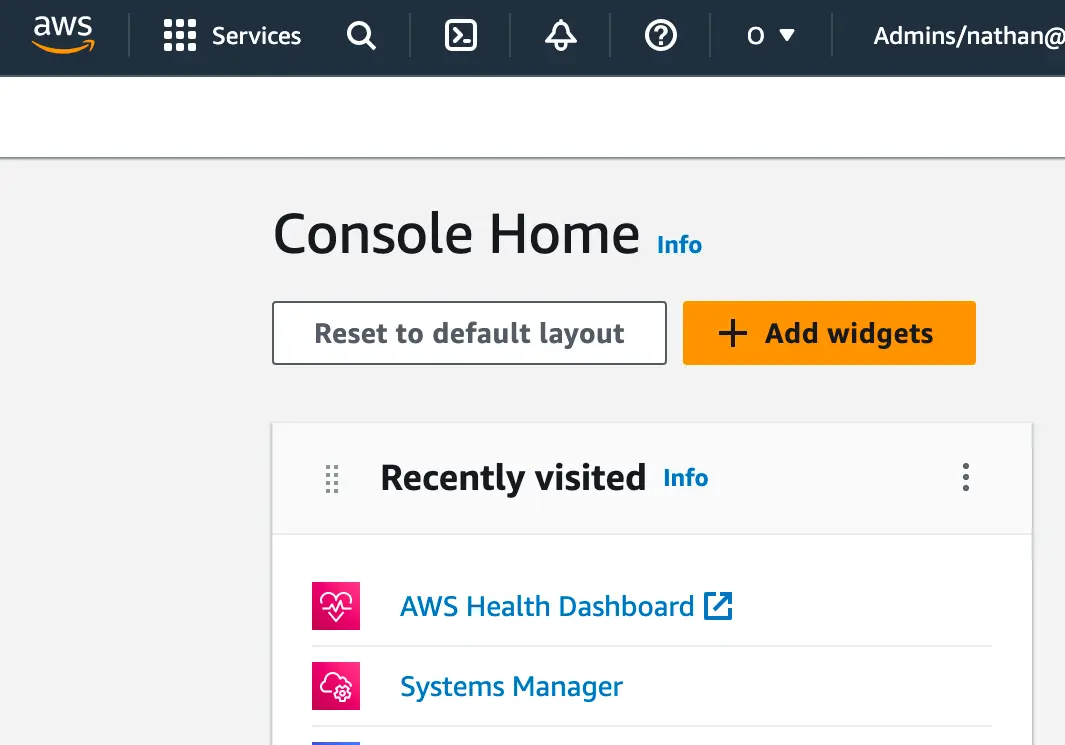Select the Services label in top bar
This screenshot has width=1065, height=745.
coord(256,37)
